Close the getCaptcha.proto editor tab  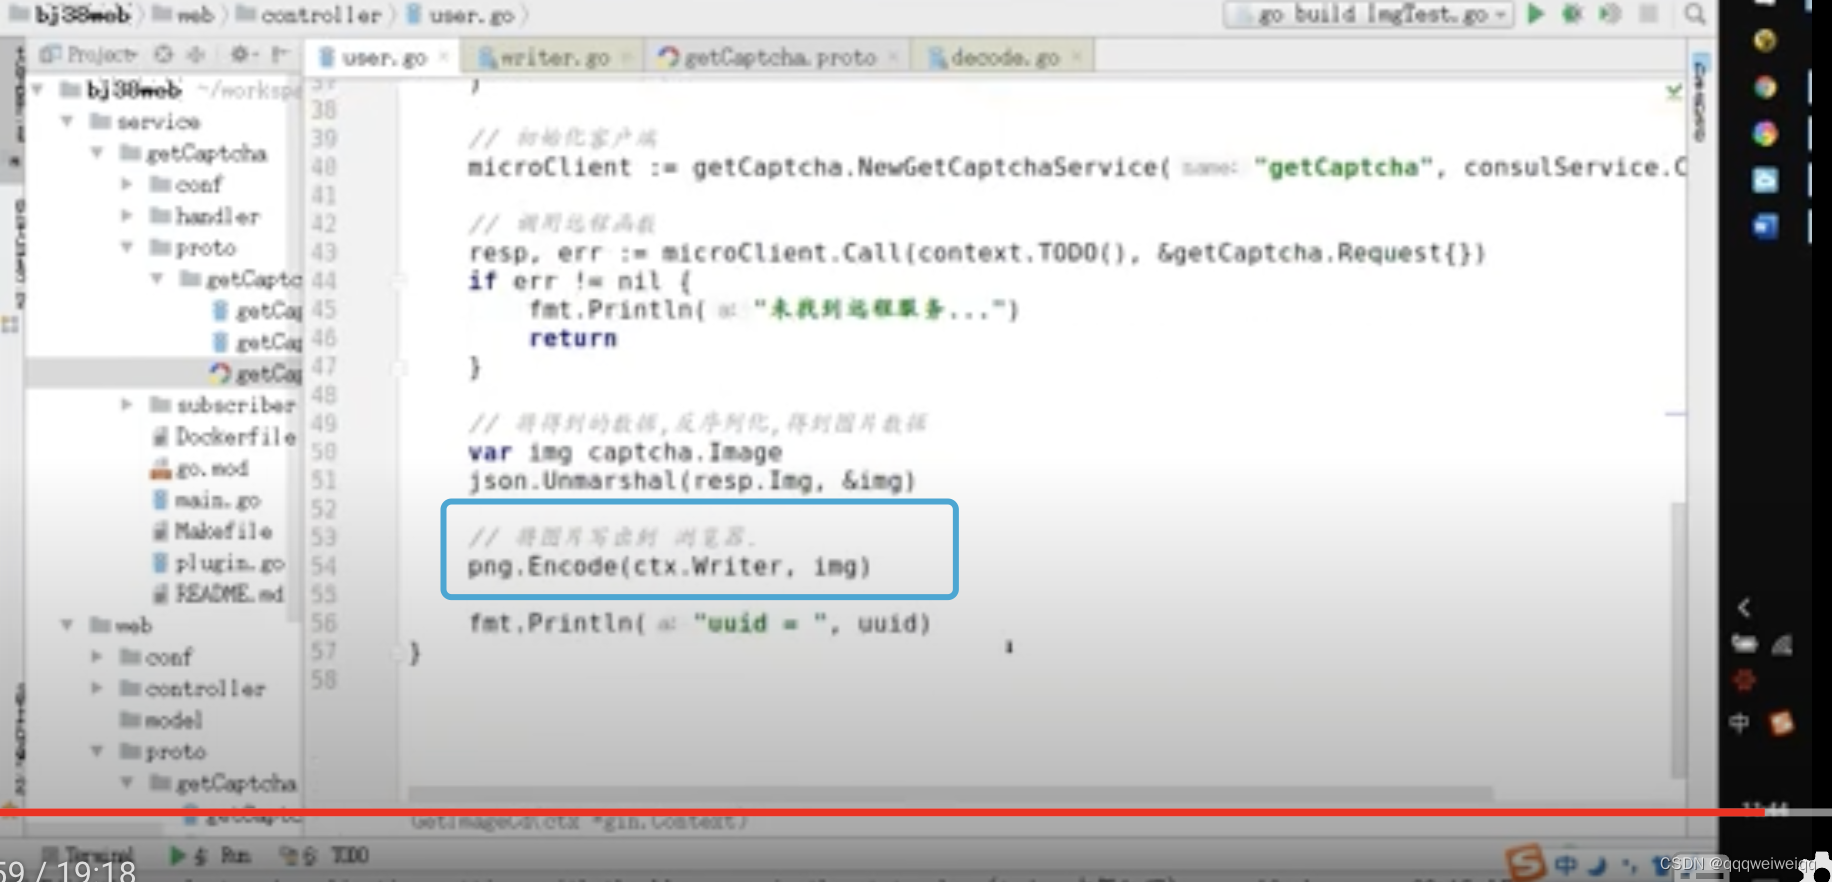tap(893, 57)
